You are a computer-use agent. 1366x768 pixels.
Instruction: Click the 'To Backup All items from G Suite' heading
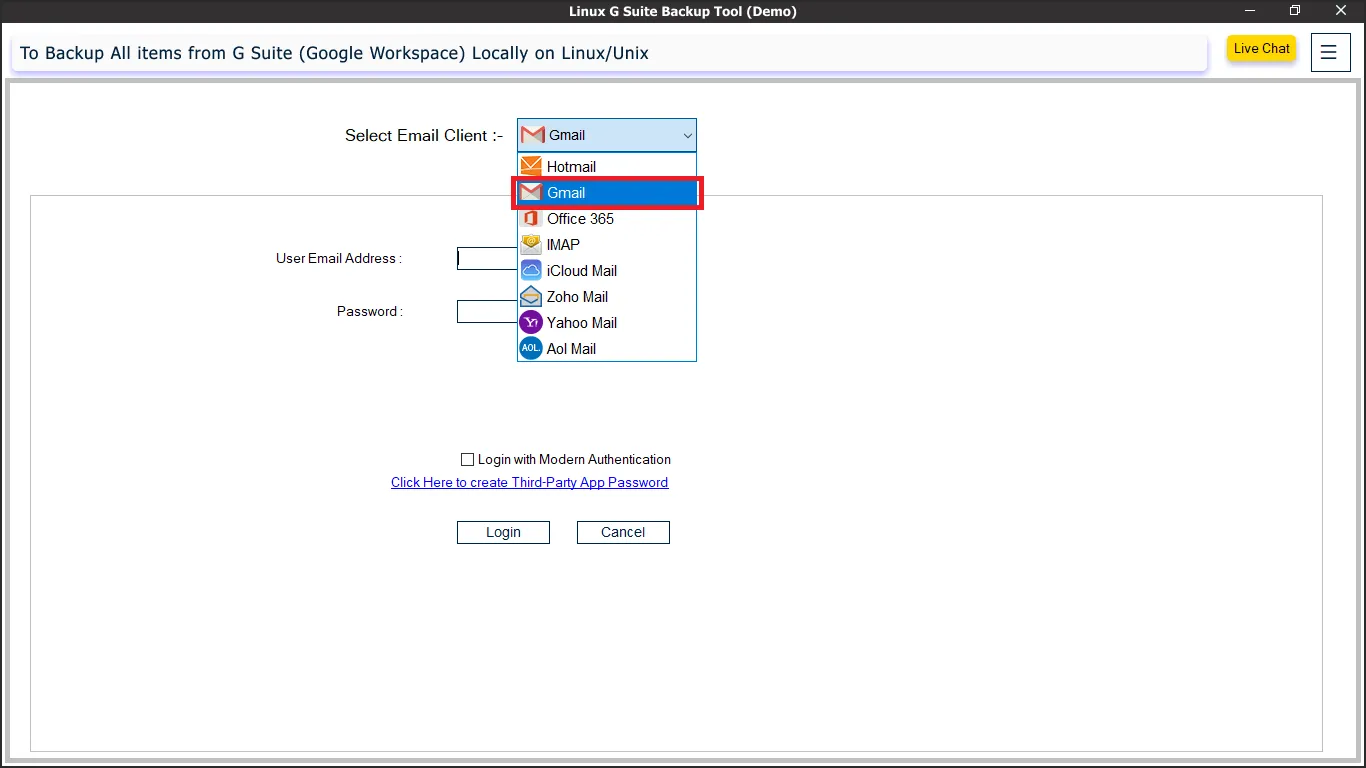[334, 53]
